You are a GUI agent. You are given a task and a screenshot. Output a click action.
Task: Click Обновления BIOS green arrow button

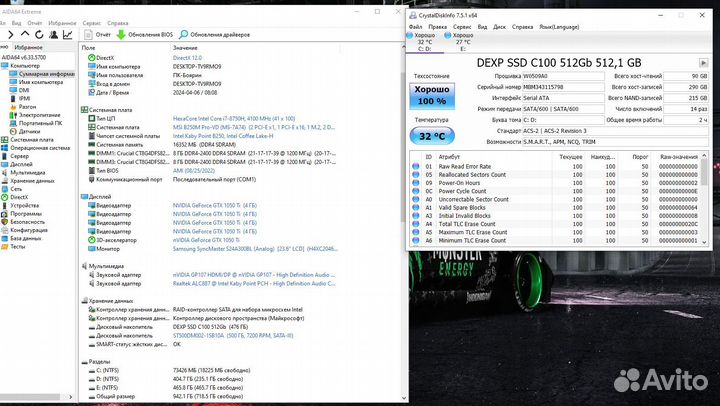[x=145, y=34]
